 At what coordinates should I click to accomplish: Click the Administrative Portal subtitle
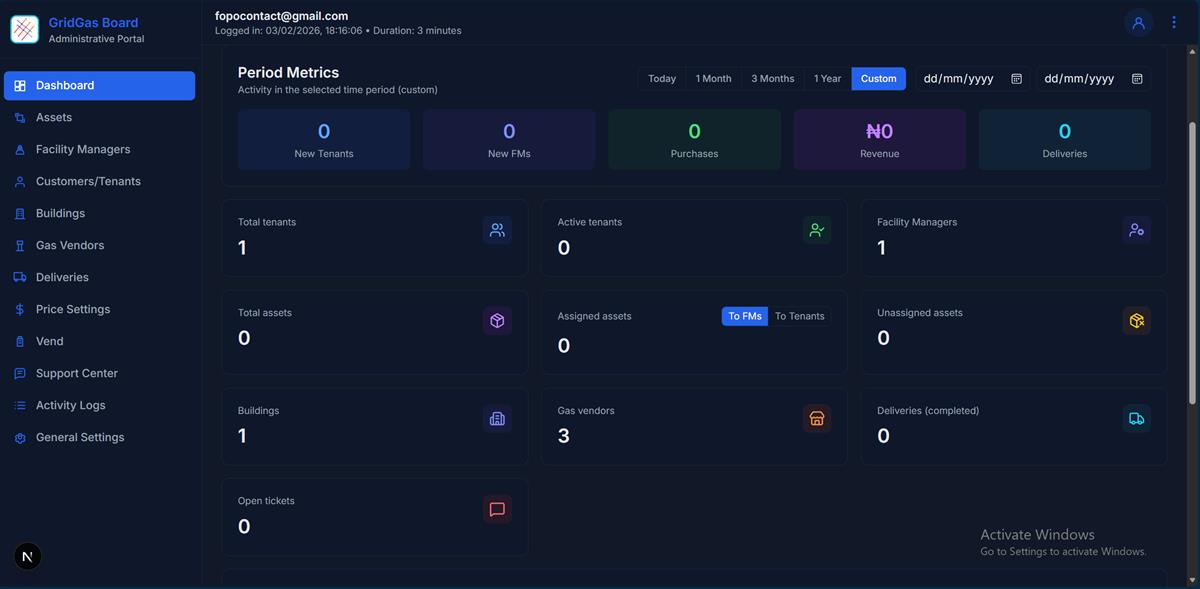pos(96,39)
